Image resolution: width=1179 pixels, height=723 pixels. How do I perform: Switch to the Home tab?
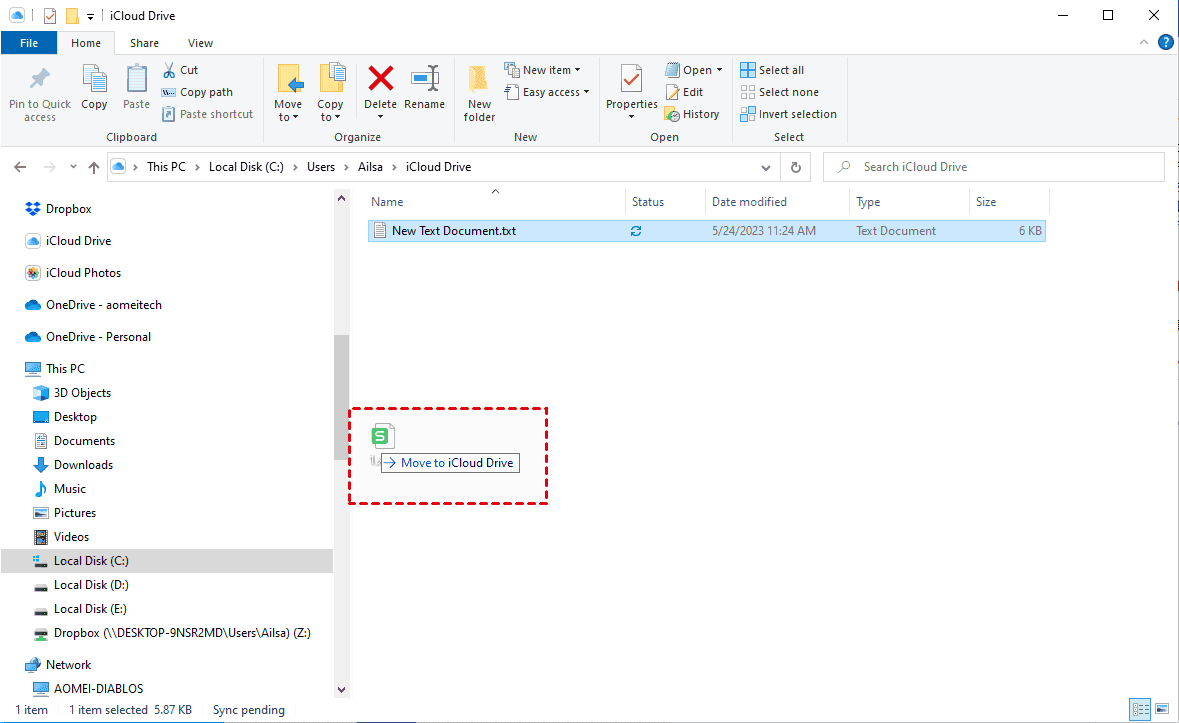click(86, 43)
